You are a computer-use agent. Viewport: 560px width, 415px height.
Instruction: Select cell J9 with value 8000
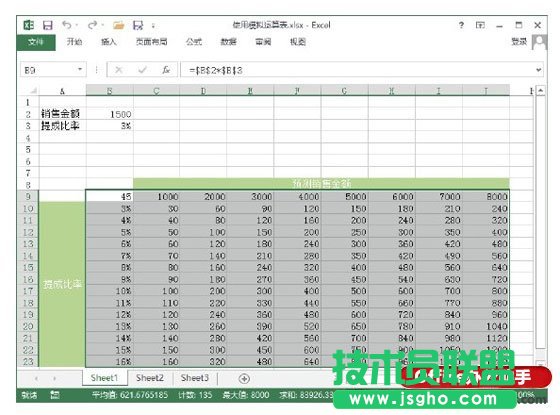[x=486, y=196]
